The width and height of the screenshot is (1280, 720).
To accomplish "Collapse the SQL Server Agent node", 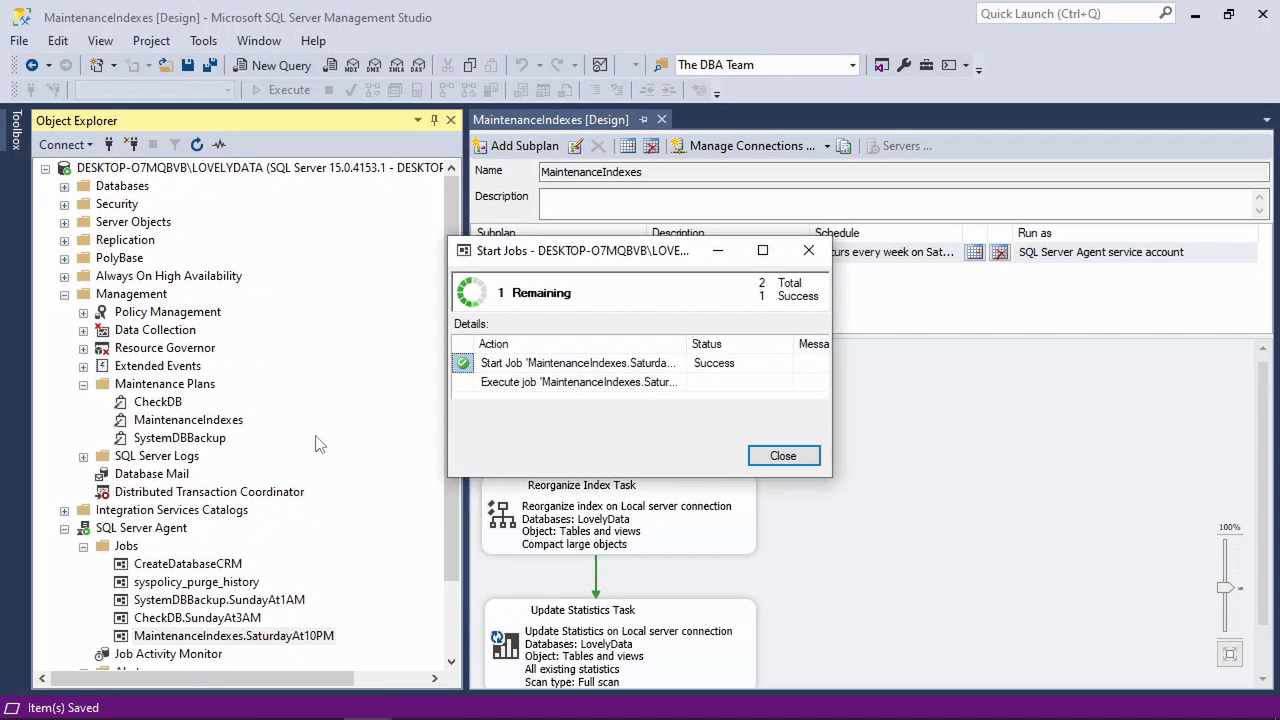I will point(65,528).
